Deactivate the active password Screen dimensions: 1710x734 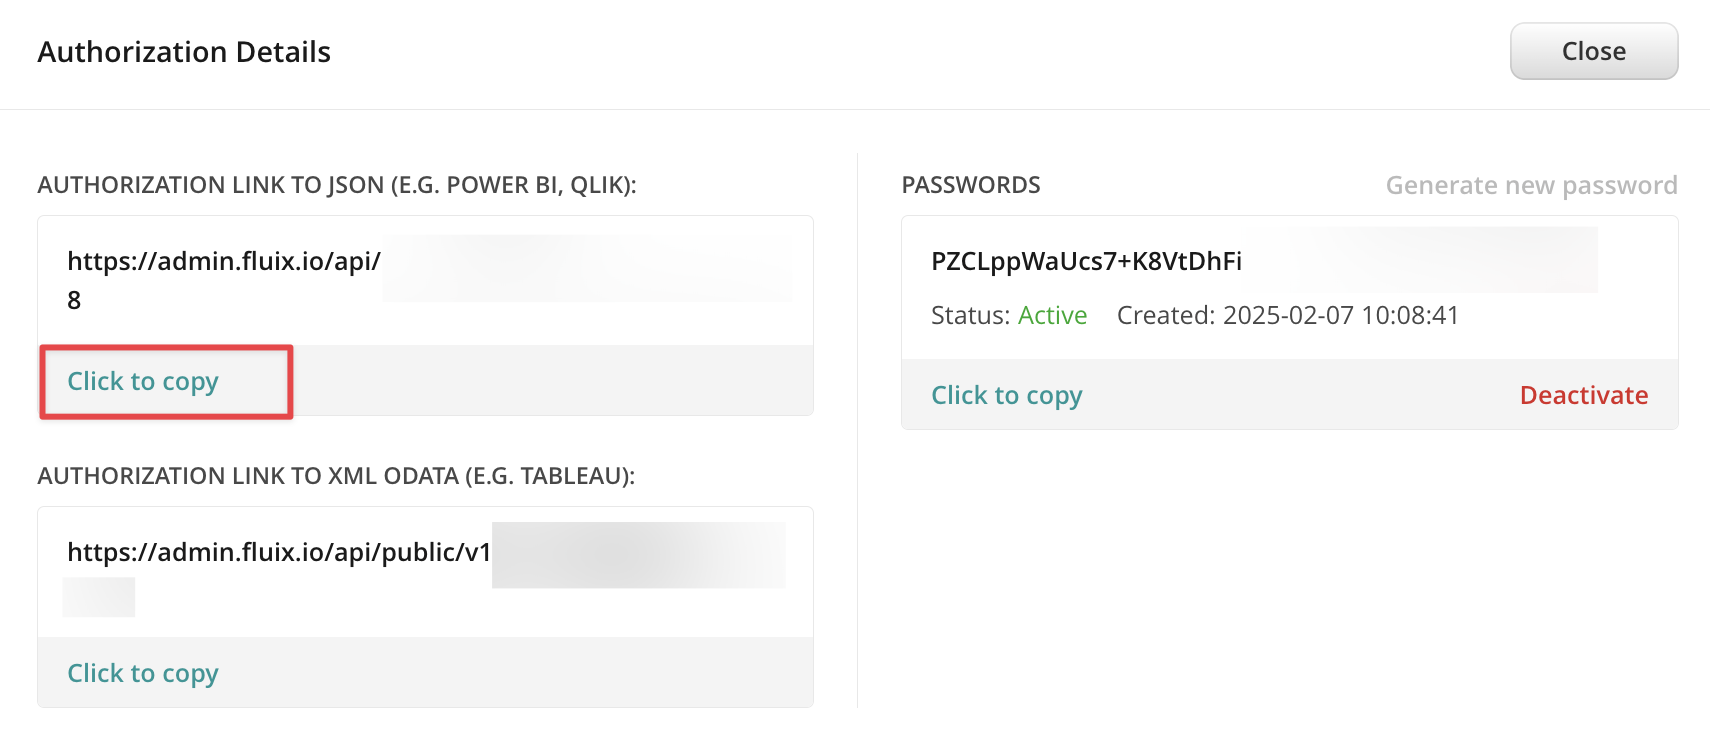point(1583,395)
